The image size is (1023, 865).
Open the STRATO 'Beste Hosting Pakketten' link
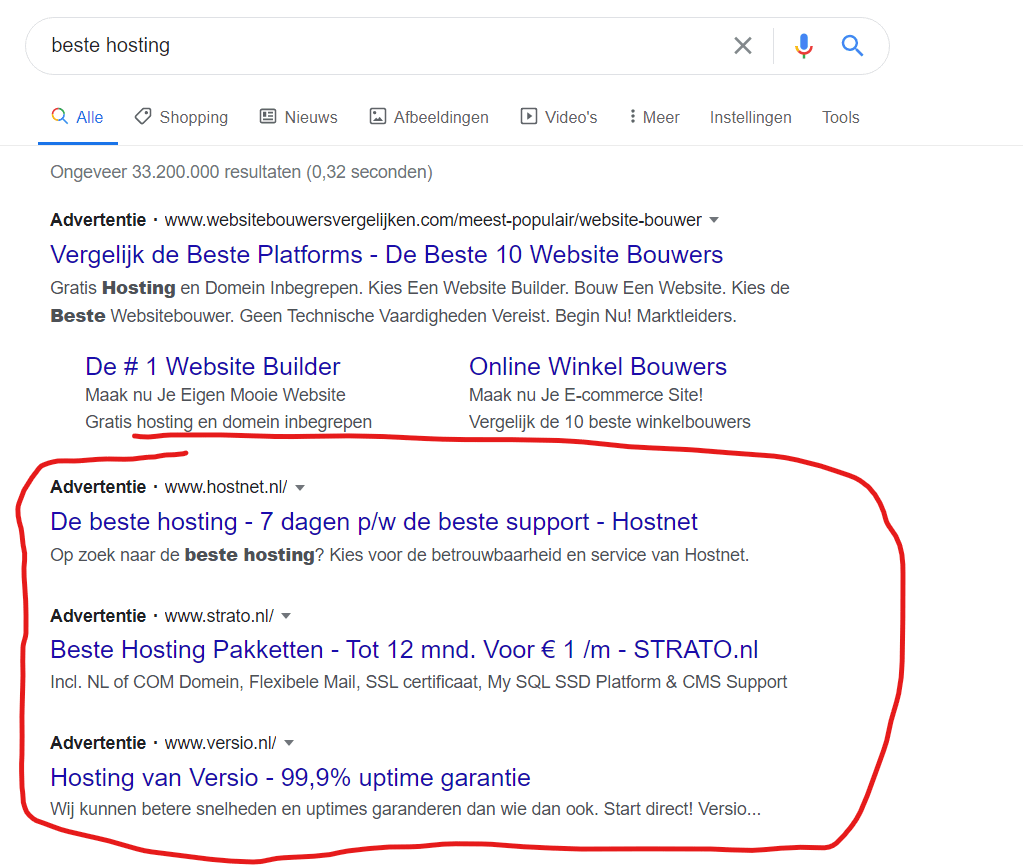click(404, 650)
